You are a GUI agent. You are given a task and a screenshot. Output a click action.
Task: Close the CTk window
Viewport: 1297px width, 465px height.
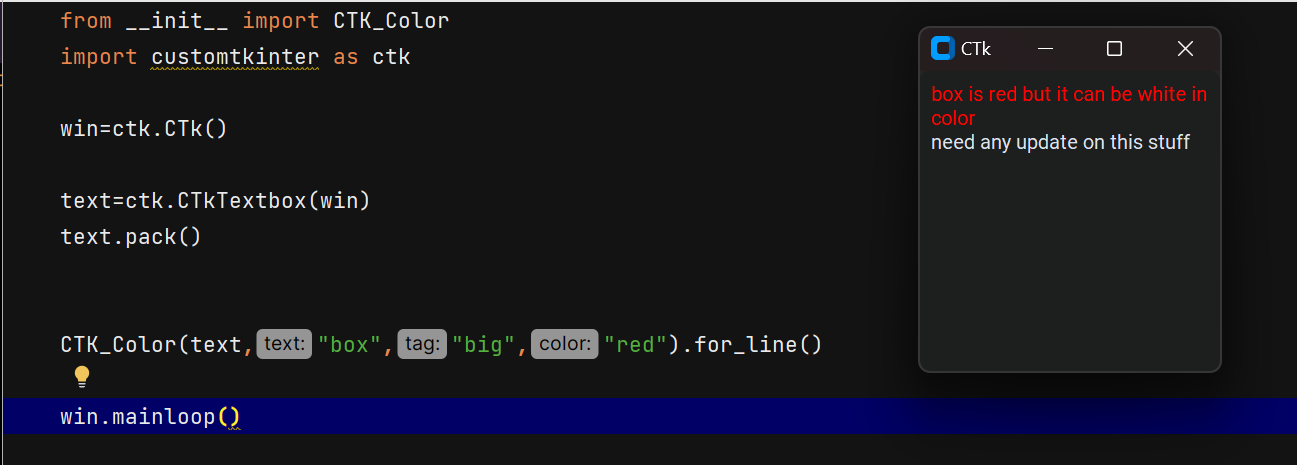[x=1185, y=48]
